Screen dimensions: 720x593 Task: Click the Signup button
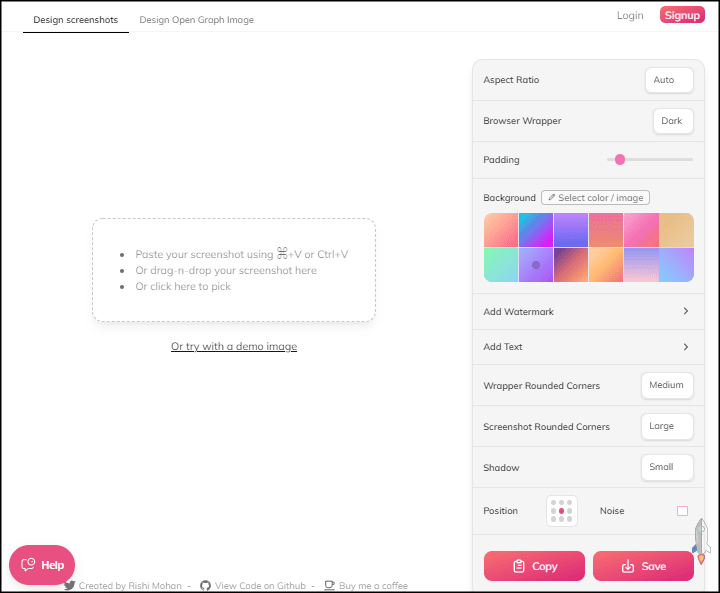[682, 15]
